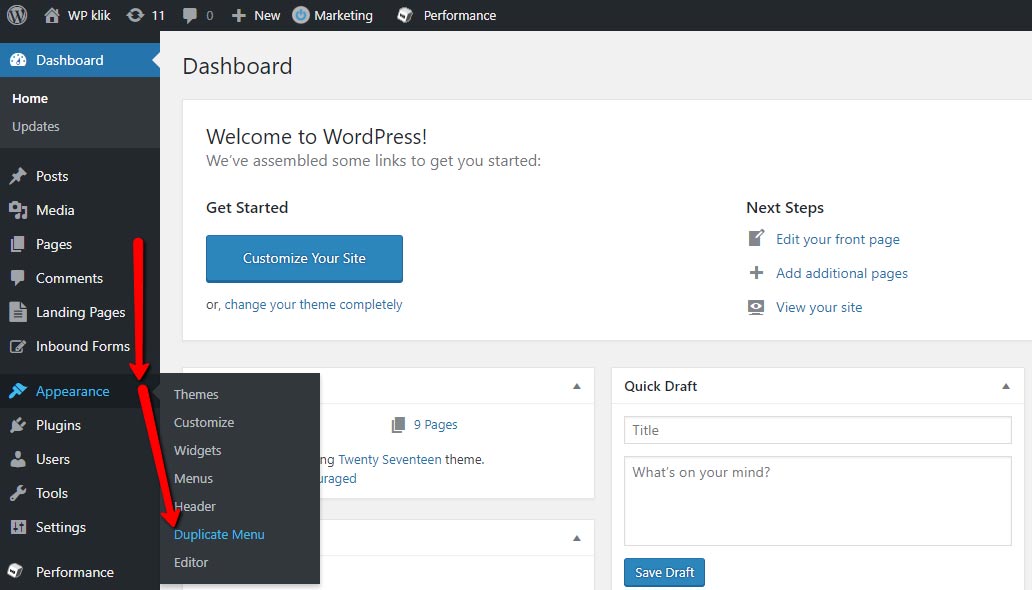Screen dimensions: 1032x590
Task: Click the plus icon beside New
Action: (238, 15)
